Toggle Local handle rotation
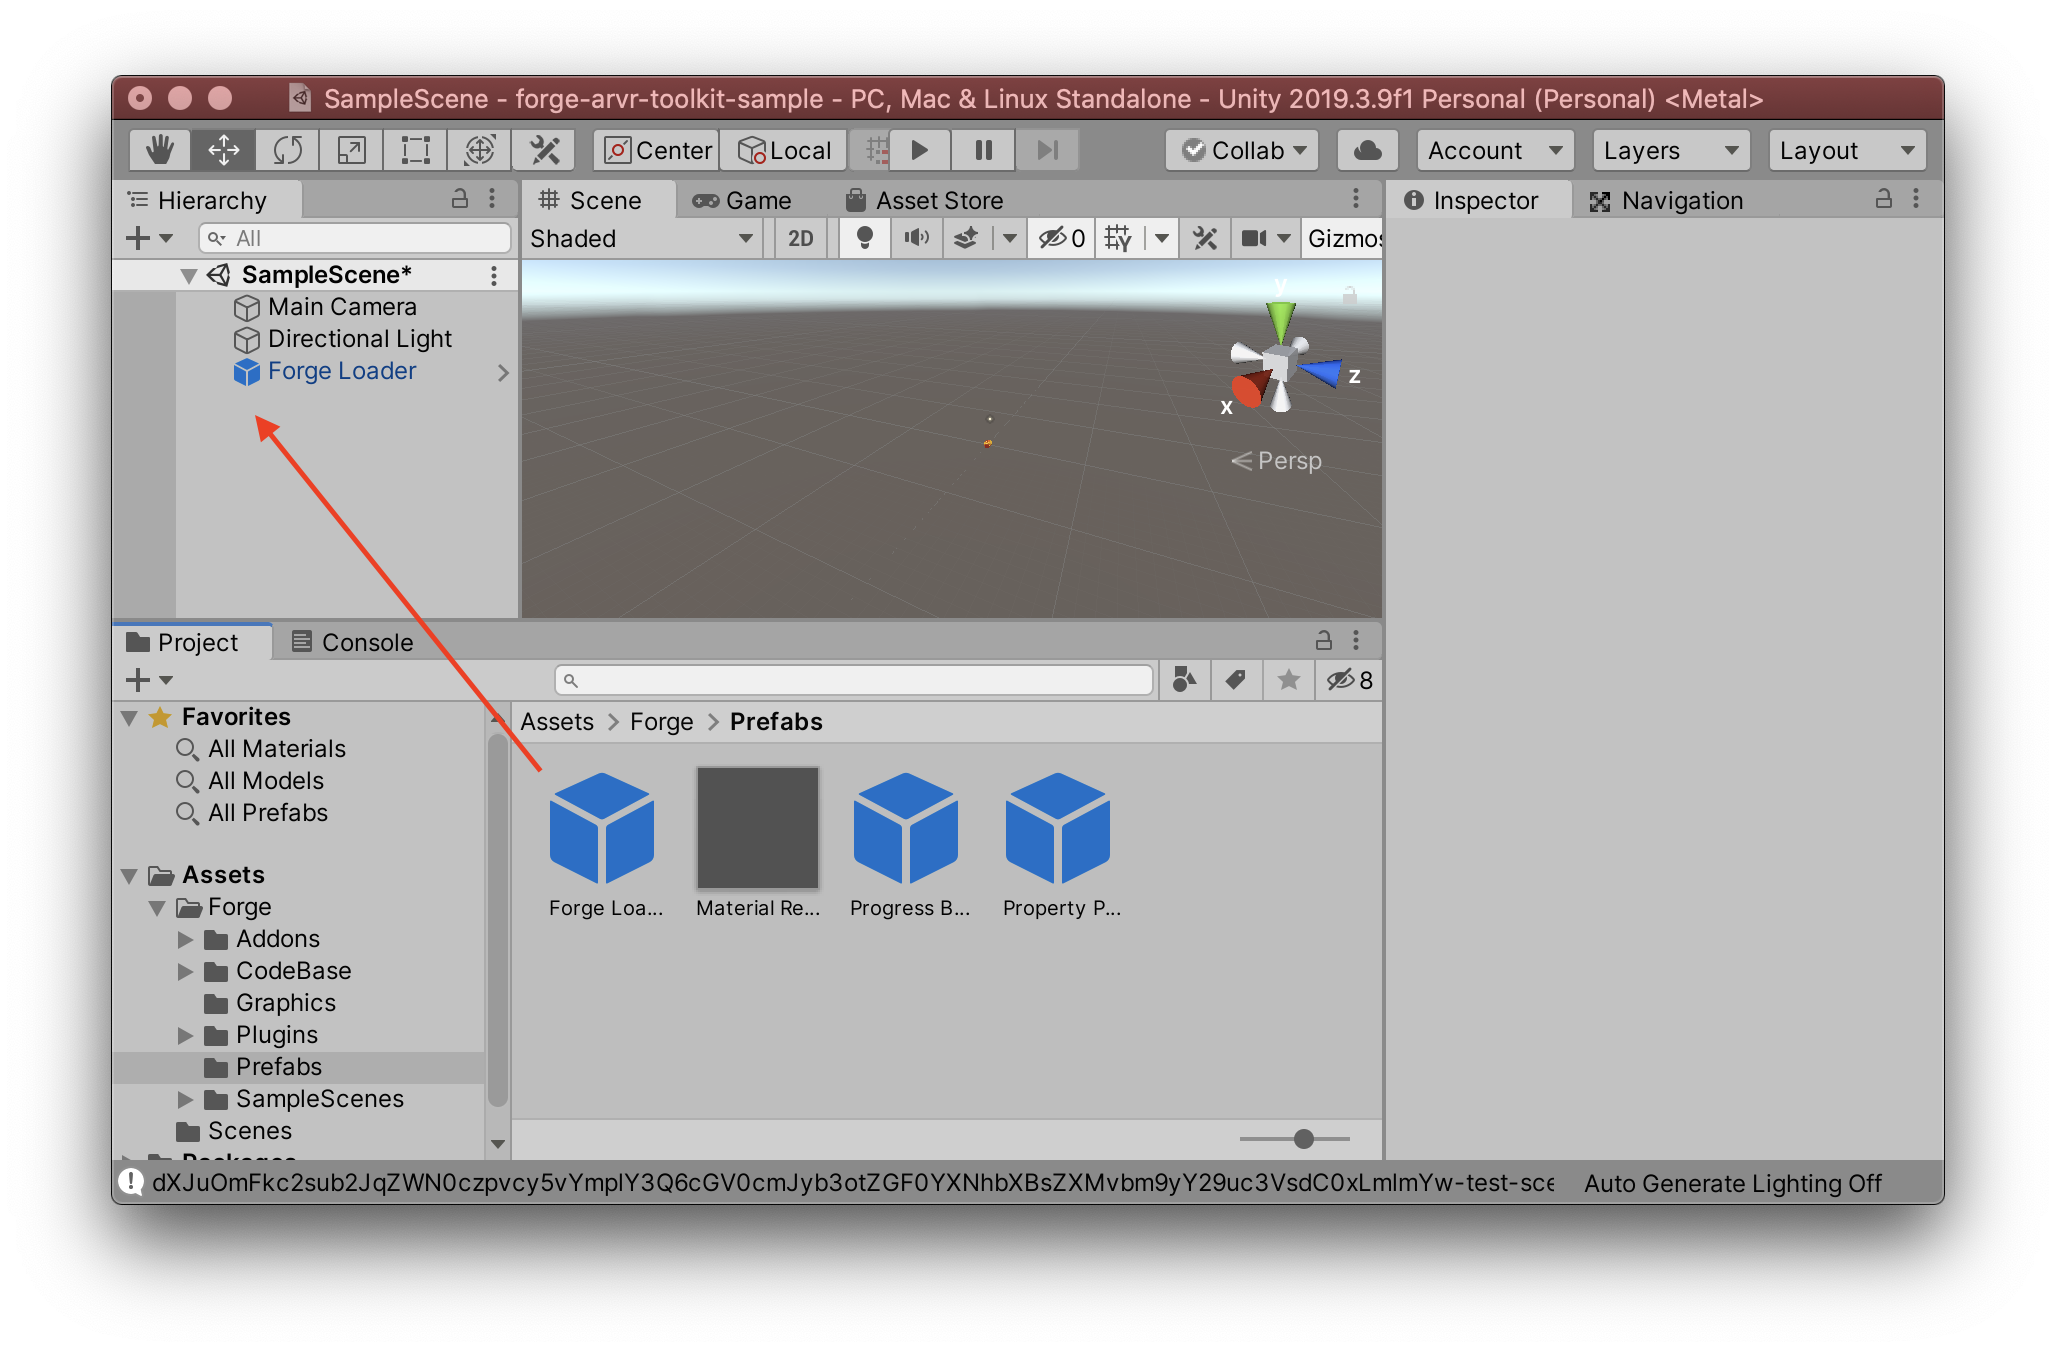 click(x=784, y=150)
